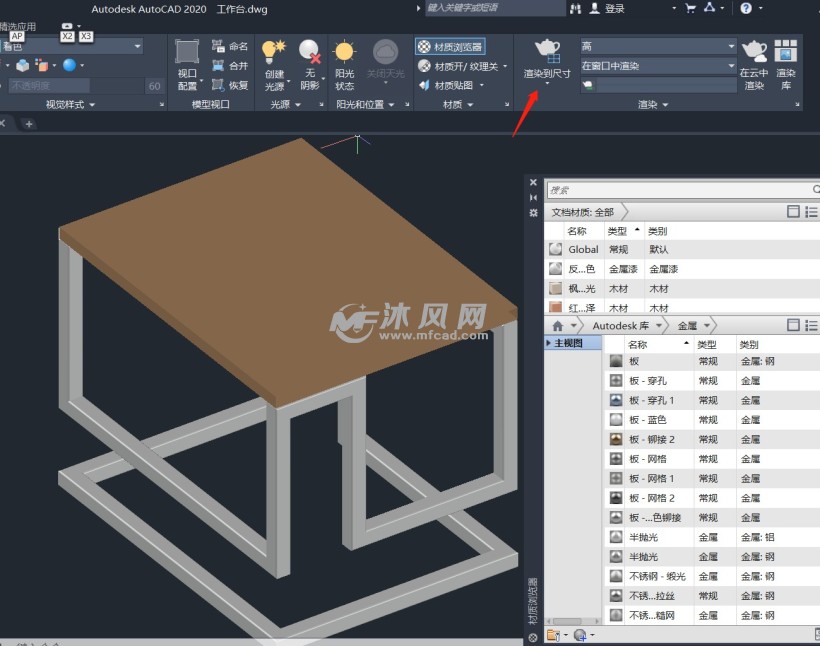This screenshot has width=820, height=646.
Task: Click the 名称 column header in 文档材质
Action: point(577,231)
